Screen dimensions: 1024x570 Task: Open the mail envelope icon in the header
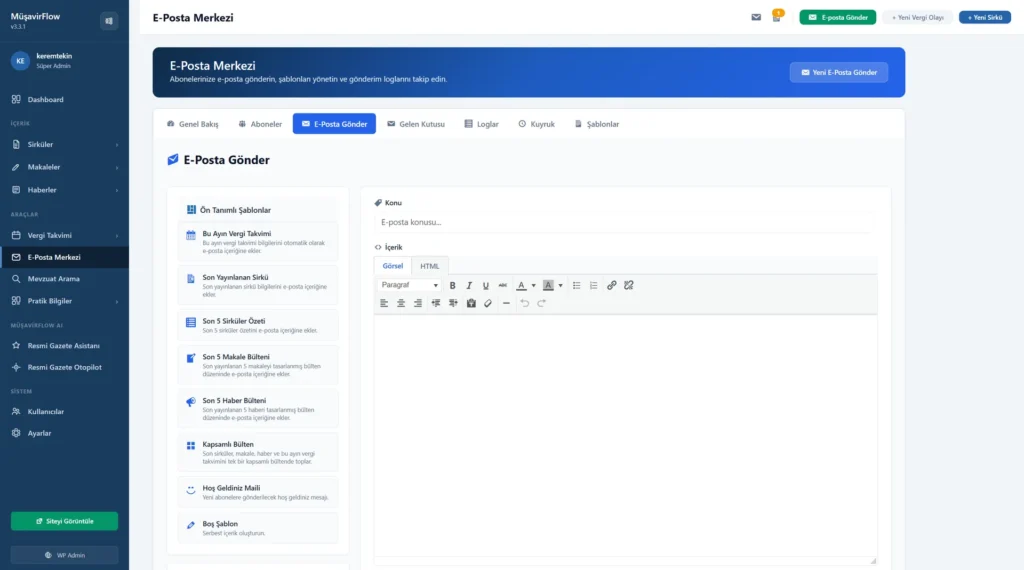click(x=756, y=18)
